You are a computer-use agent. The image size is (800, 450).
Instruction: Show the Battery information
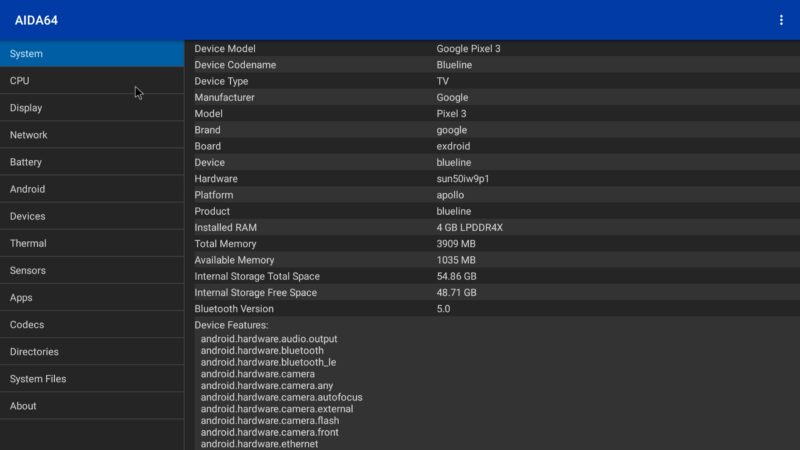(92, 162)
